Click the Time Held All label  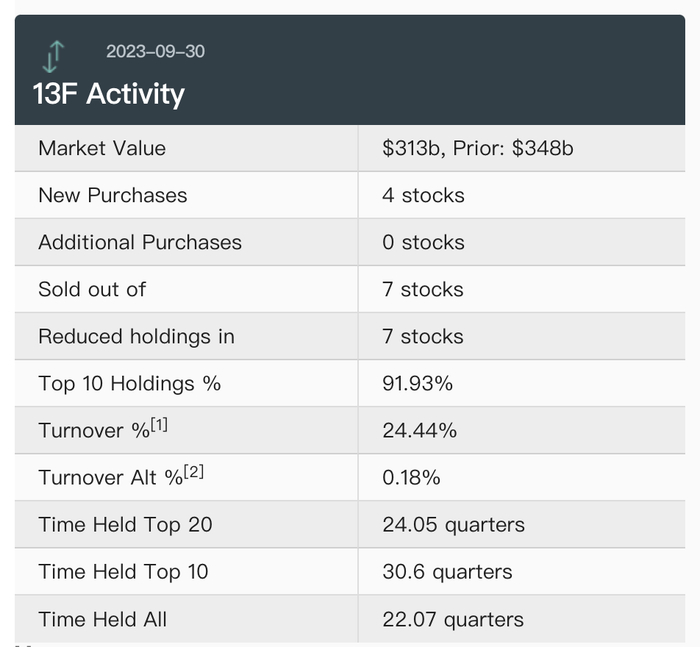coord(102,619)
